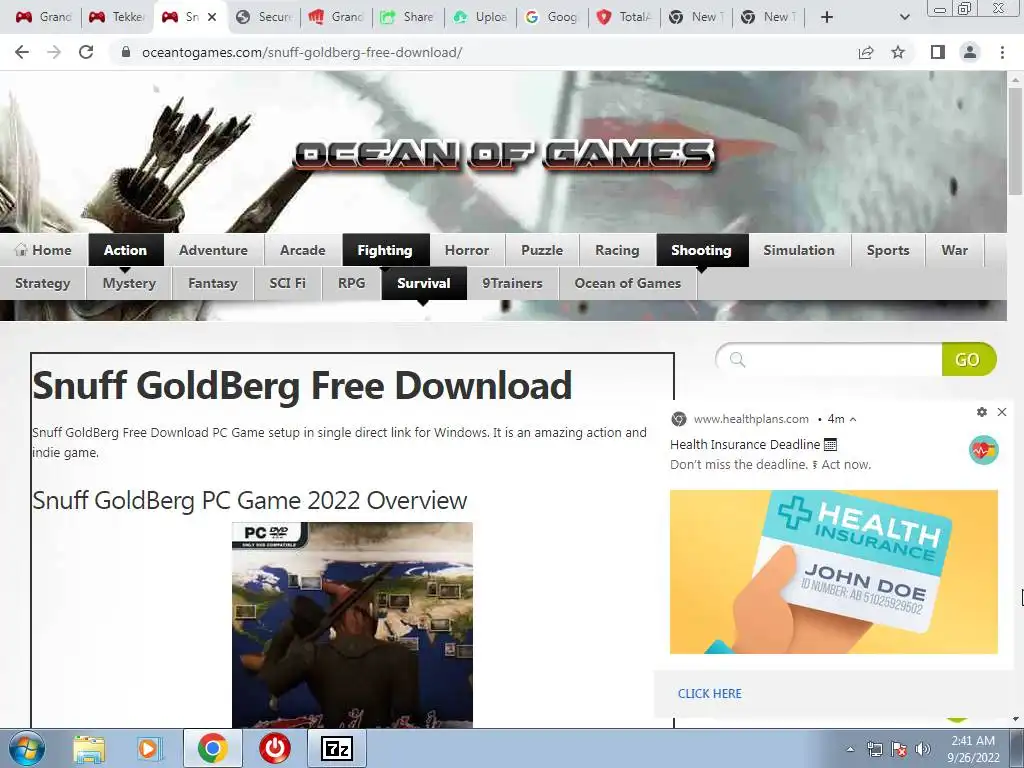The height and width of the screenshot is (768, 1024).
Task: Open notification settings gear icon
Action: 982,412
